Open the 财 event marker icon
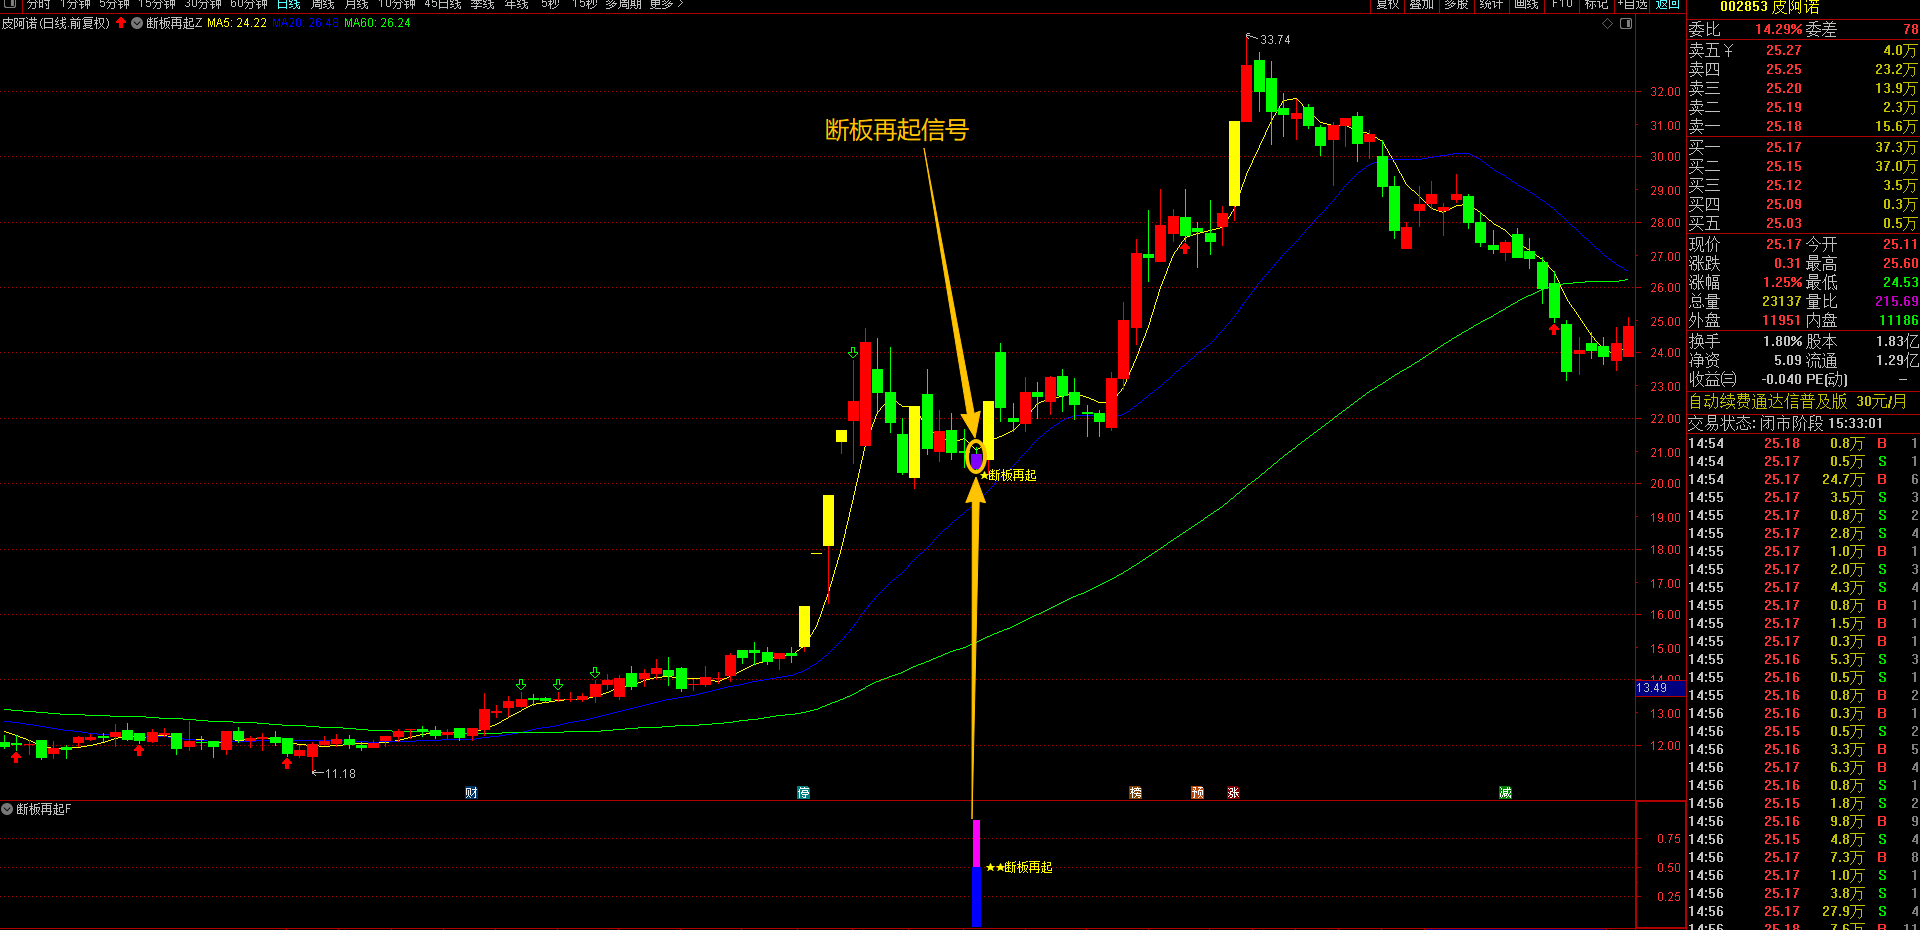1920x930 pixels. click(x=472, y=792)
